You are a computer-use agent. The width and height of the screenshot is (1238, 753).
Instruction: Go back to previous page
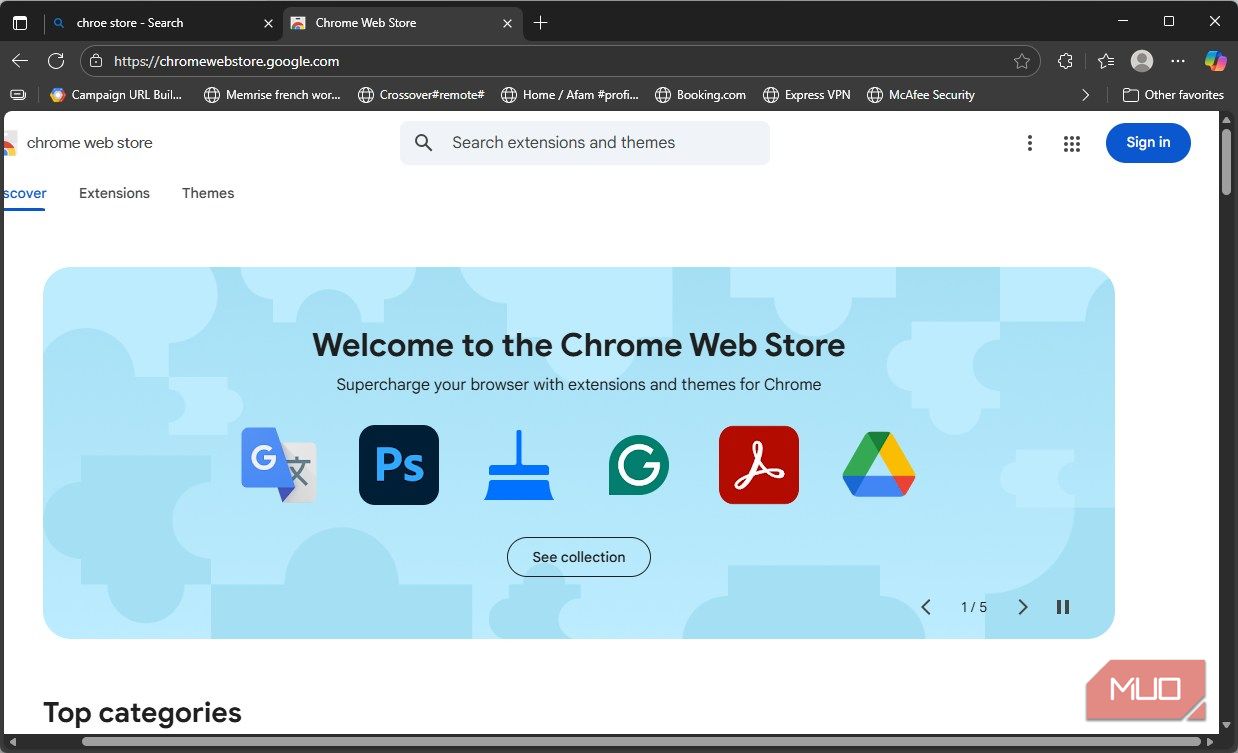(x=20, y=61)
